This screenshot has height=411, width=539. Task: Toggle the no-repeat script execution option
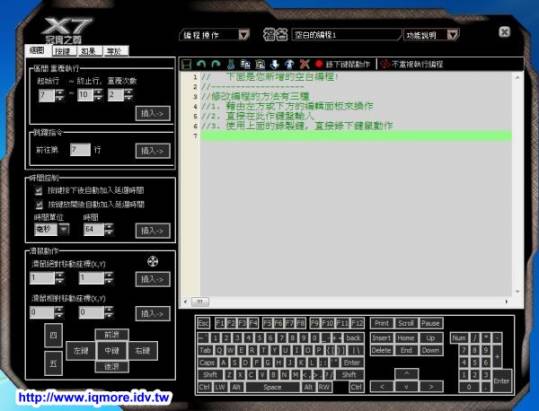point(412,64)
